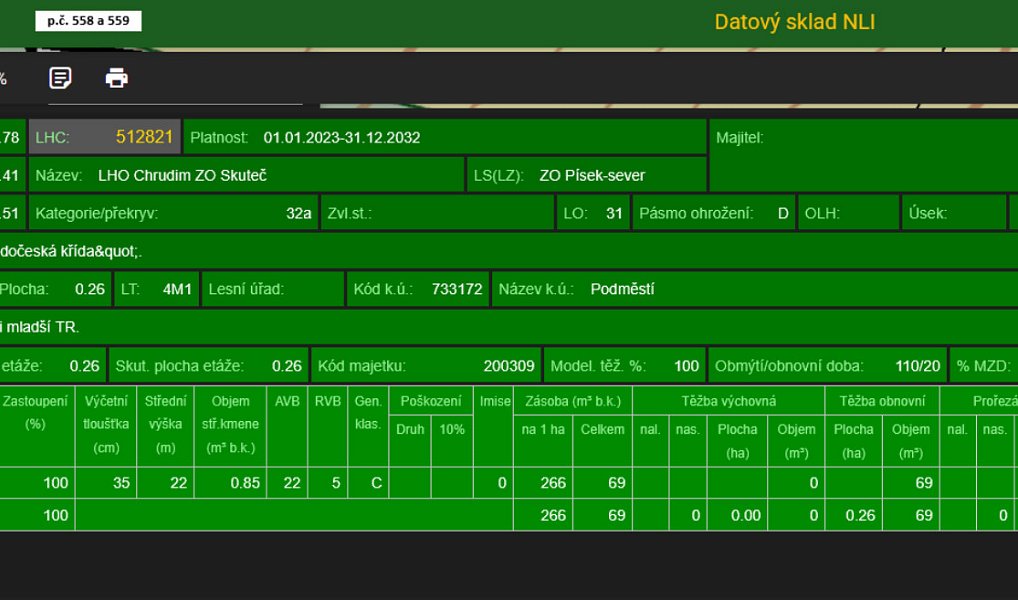Viewport: 1018px width, 600px height.
Task: Select the LHC code 512821 field
Action: click(x=105, y=137)
